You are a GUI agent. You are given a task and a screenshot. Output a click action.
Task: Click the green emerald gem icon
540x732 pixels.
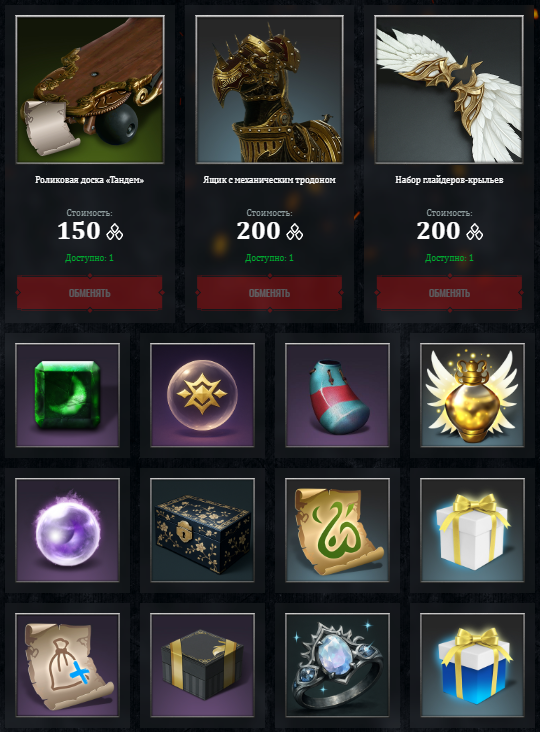click(x=68, y=395)
